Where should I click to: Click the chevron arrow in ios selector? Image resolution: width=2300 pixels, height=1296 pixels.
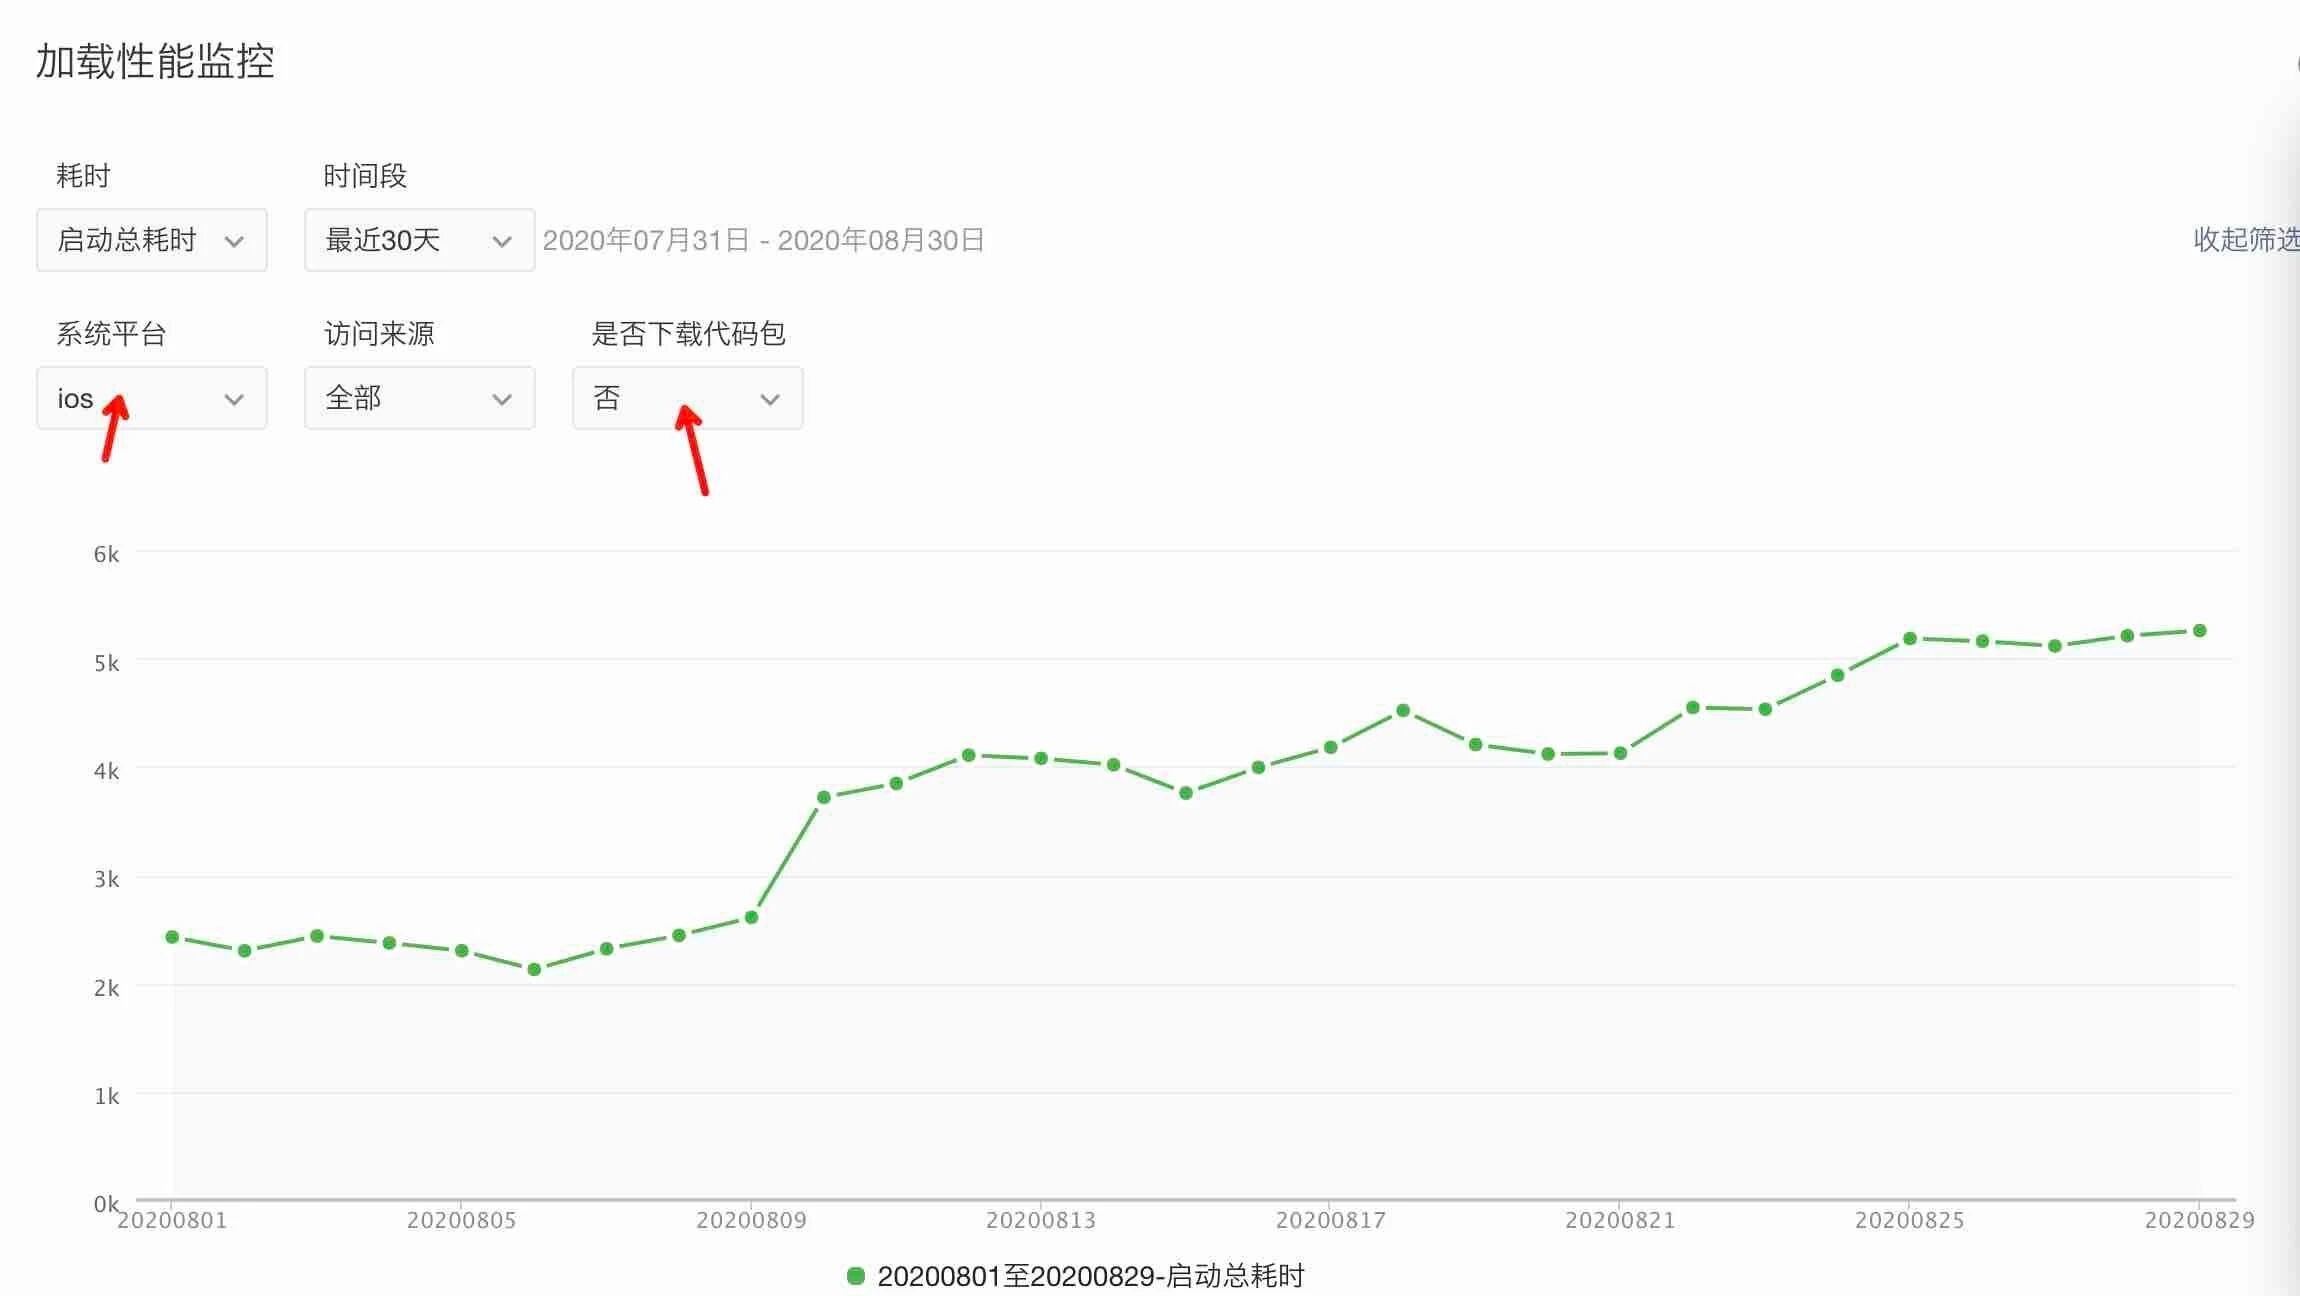point(234,400)
